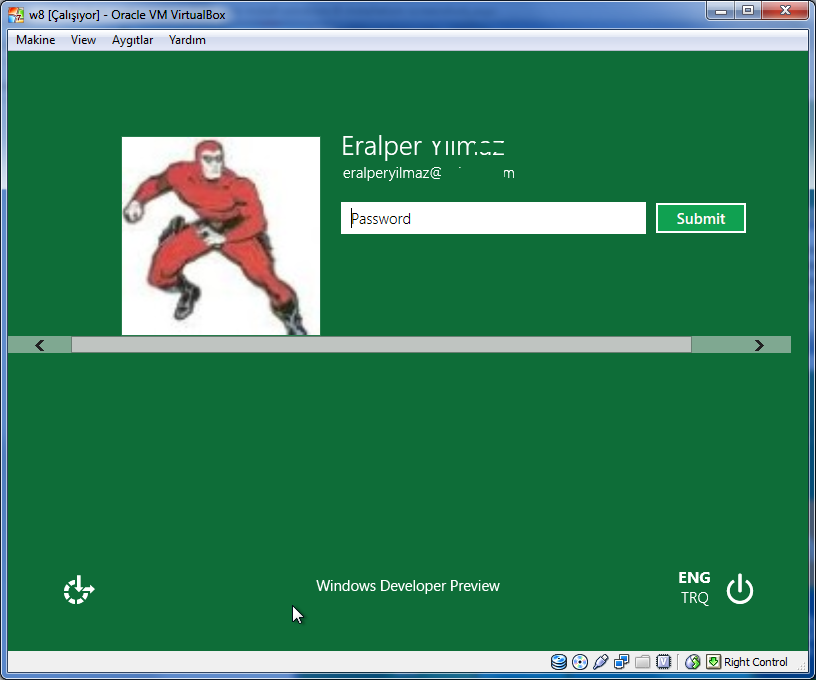The width and height of the screenshot is (816, 680).
Task: Click the virtualization status indicator icon
Action: [664, 662]
